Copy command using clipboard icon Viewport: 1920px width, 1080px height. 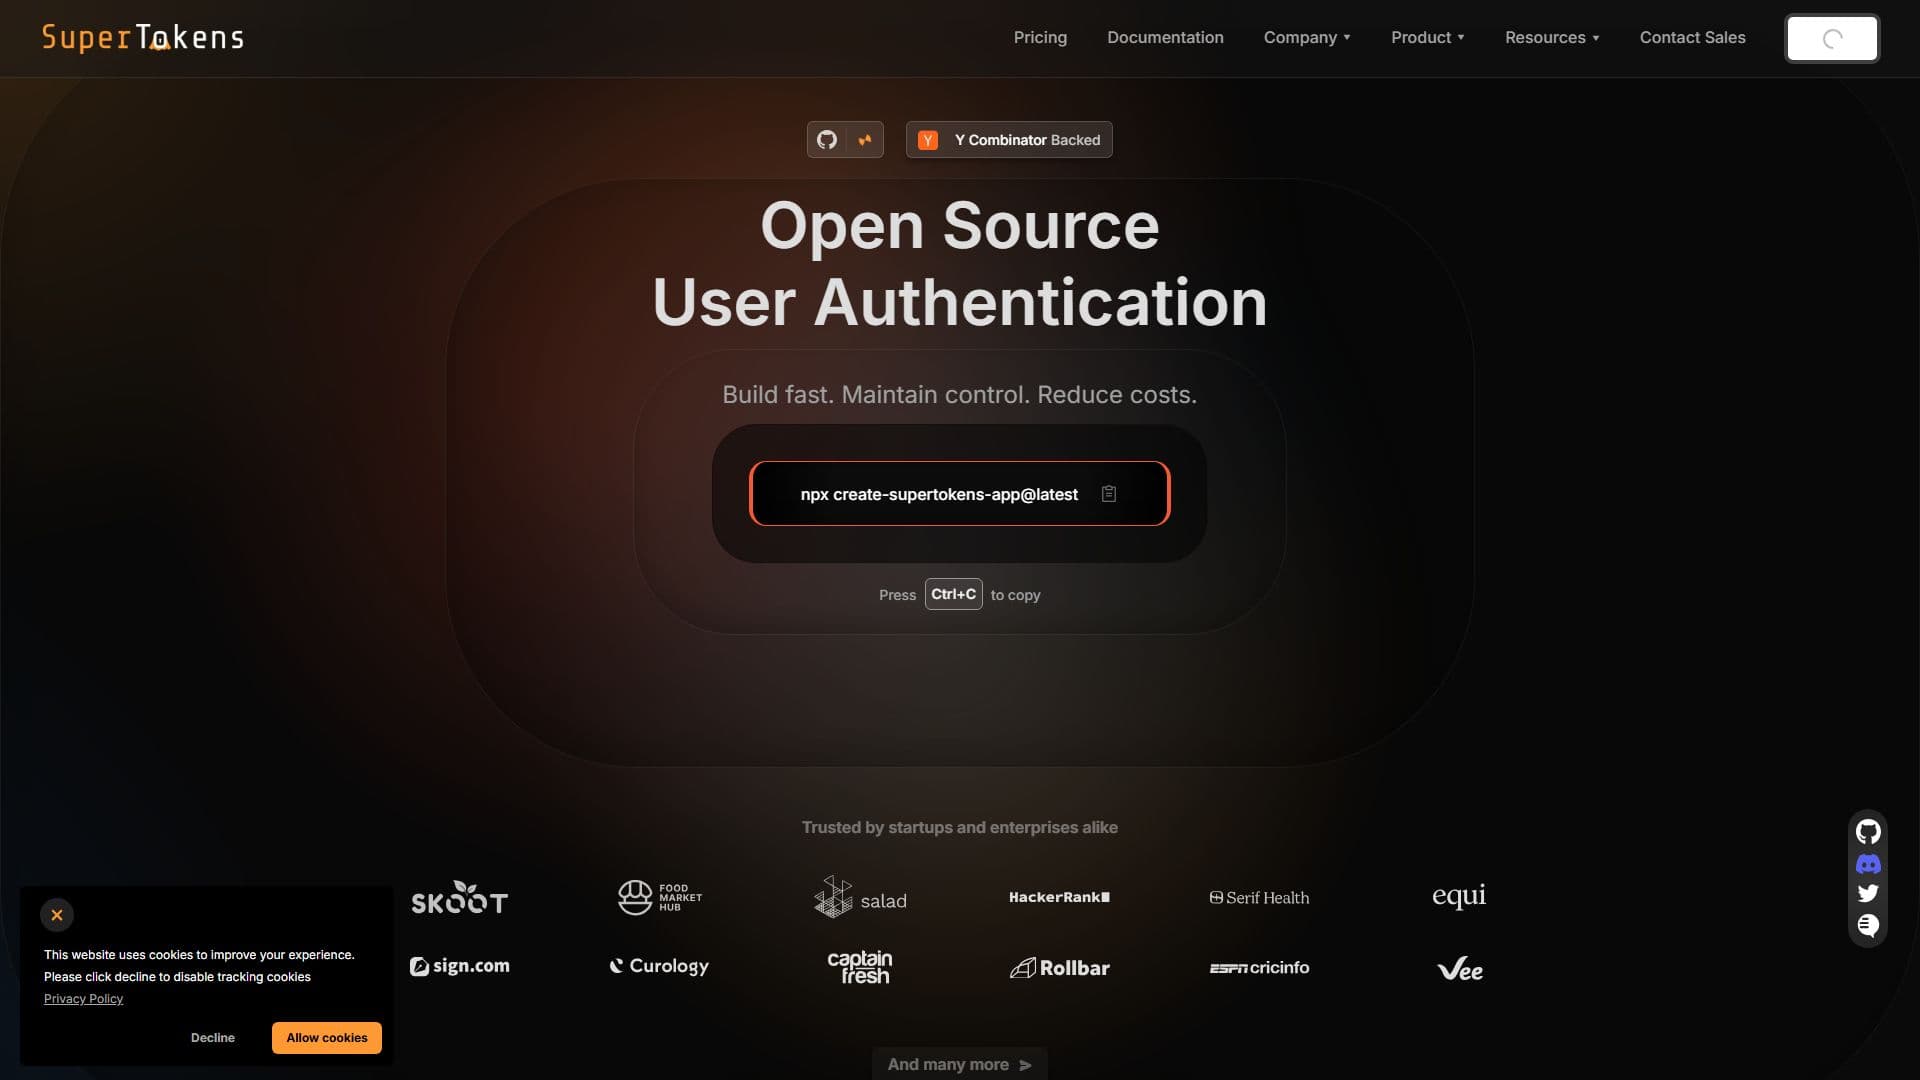click(1109, 494)
